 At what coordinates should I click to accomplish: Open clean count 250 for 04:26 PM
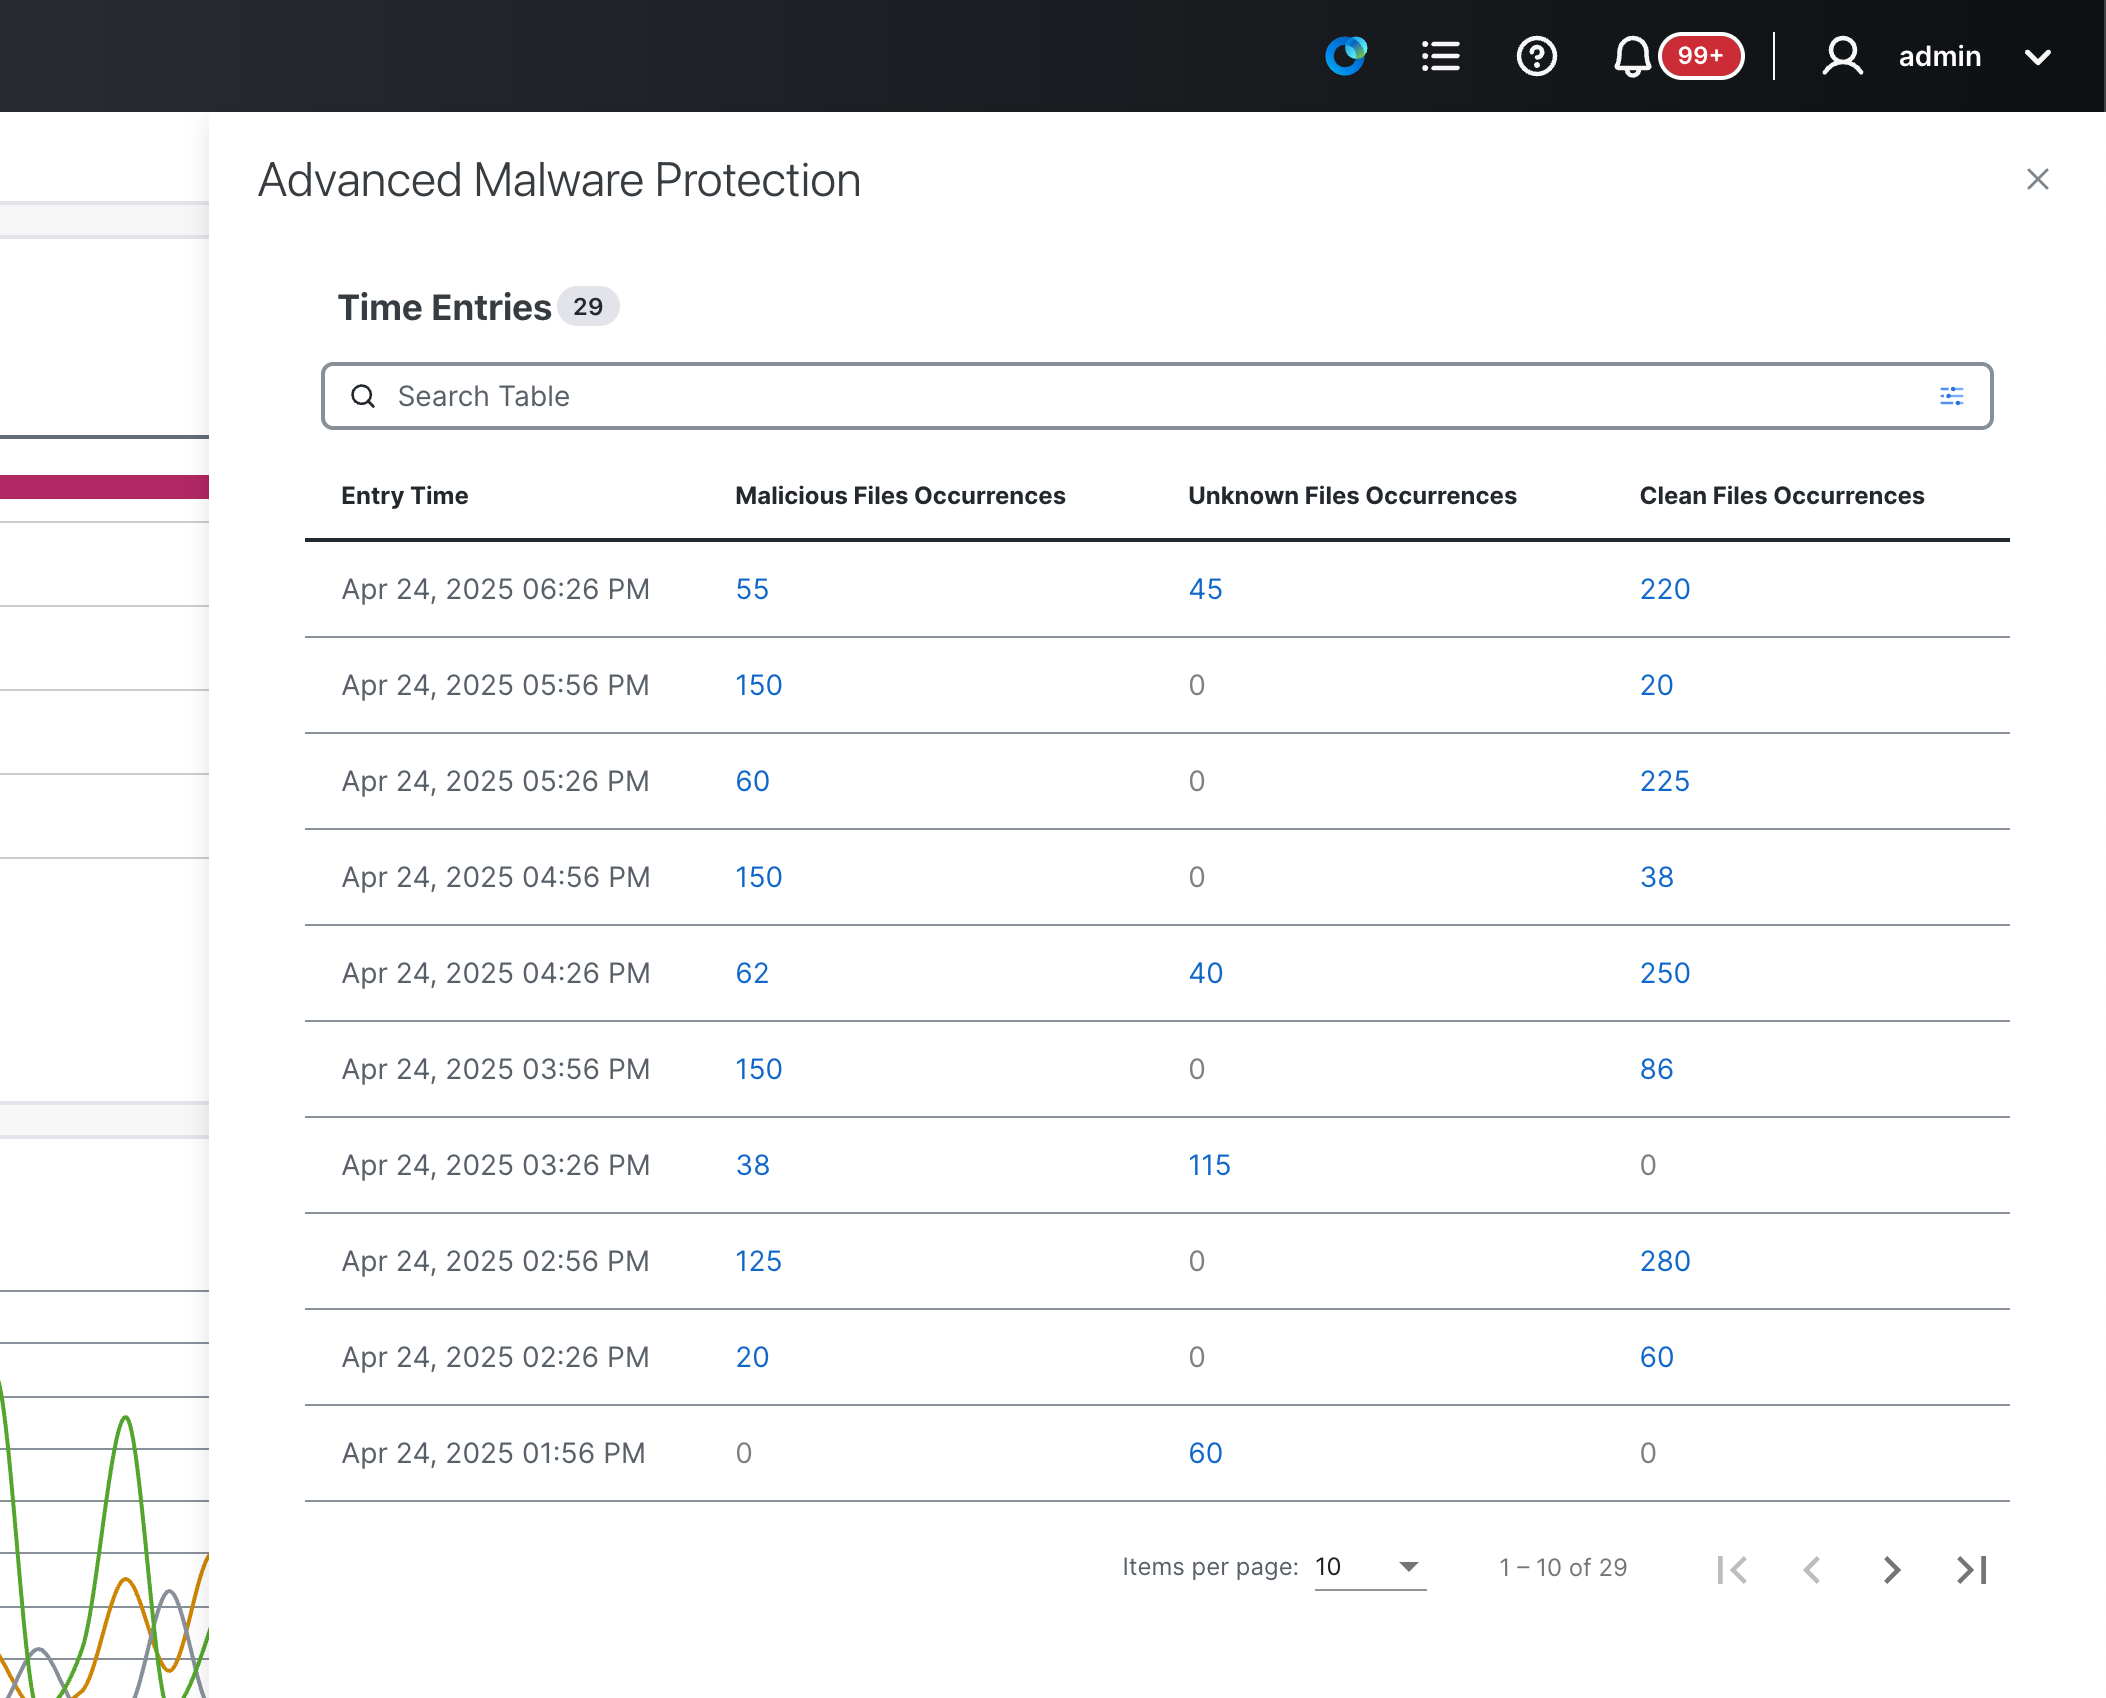[1665, 973]
